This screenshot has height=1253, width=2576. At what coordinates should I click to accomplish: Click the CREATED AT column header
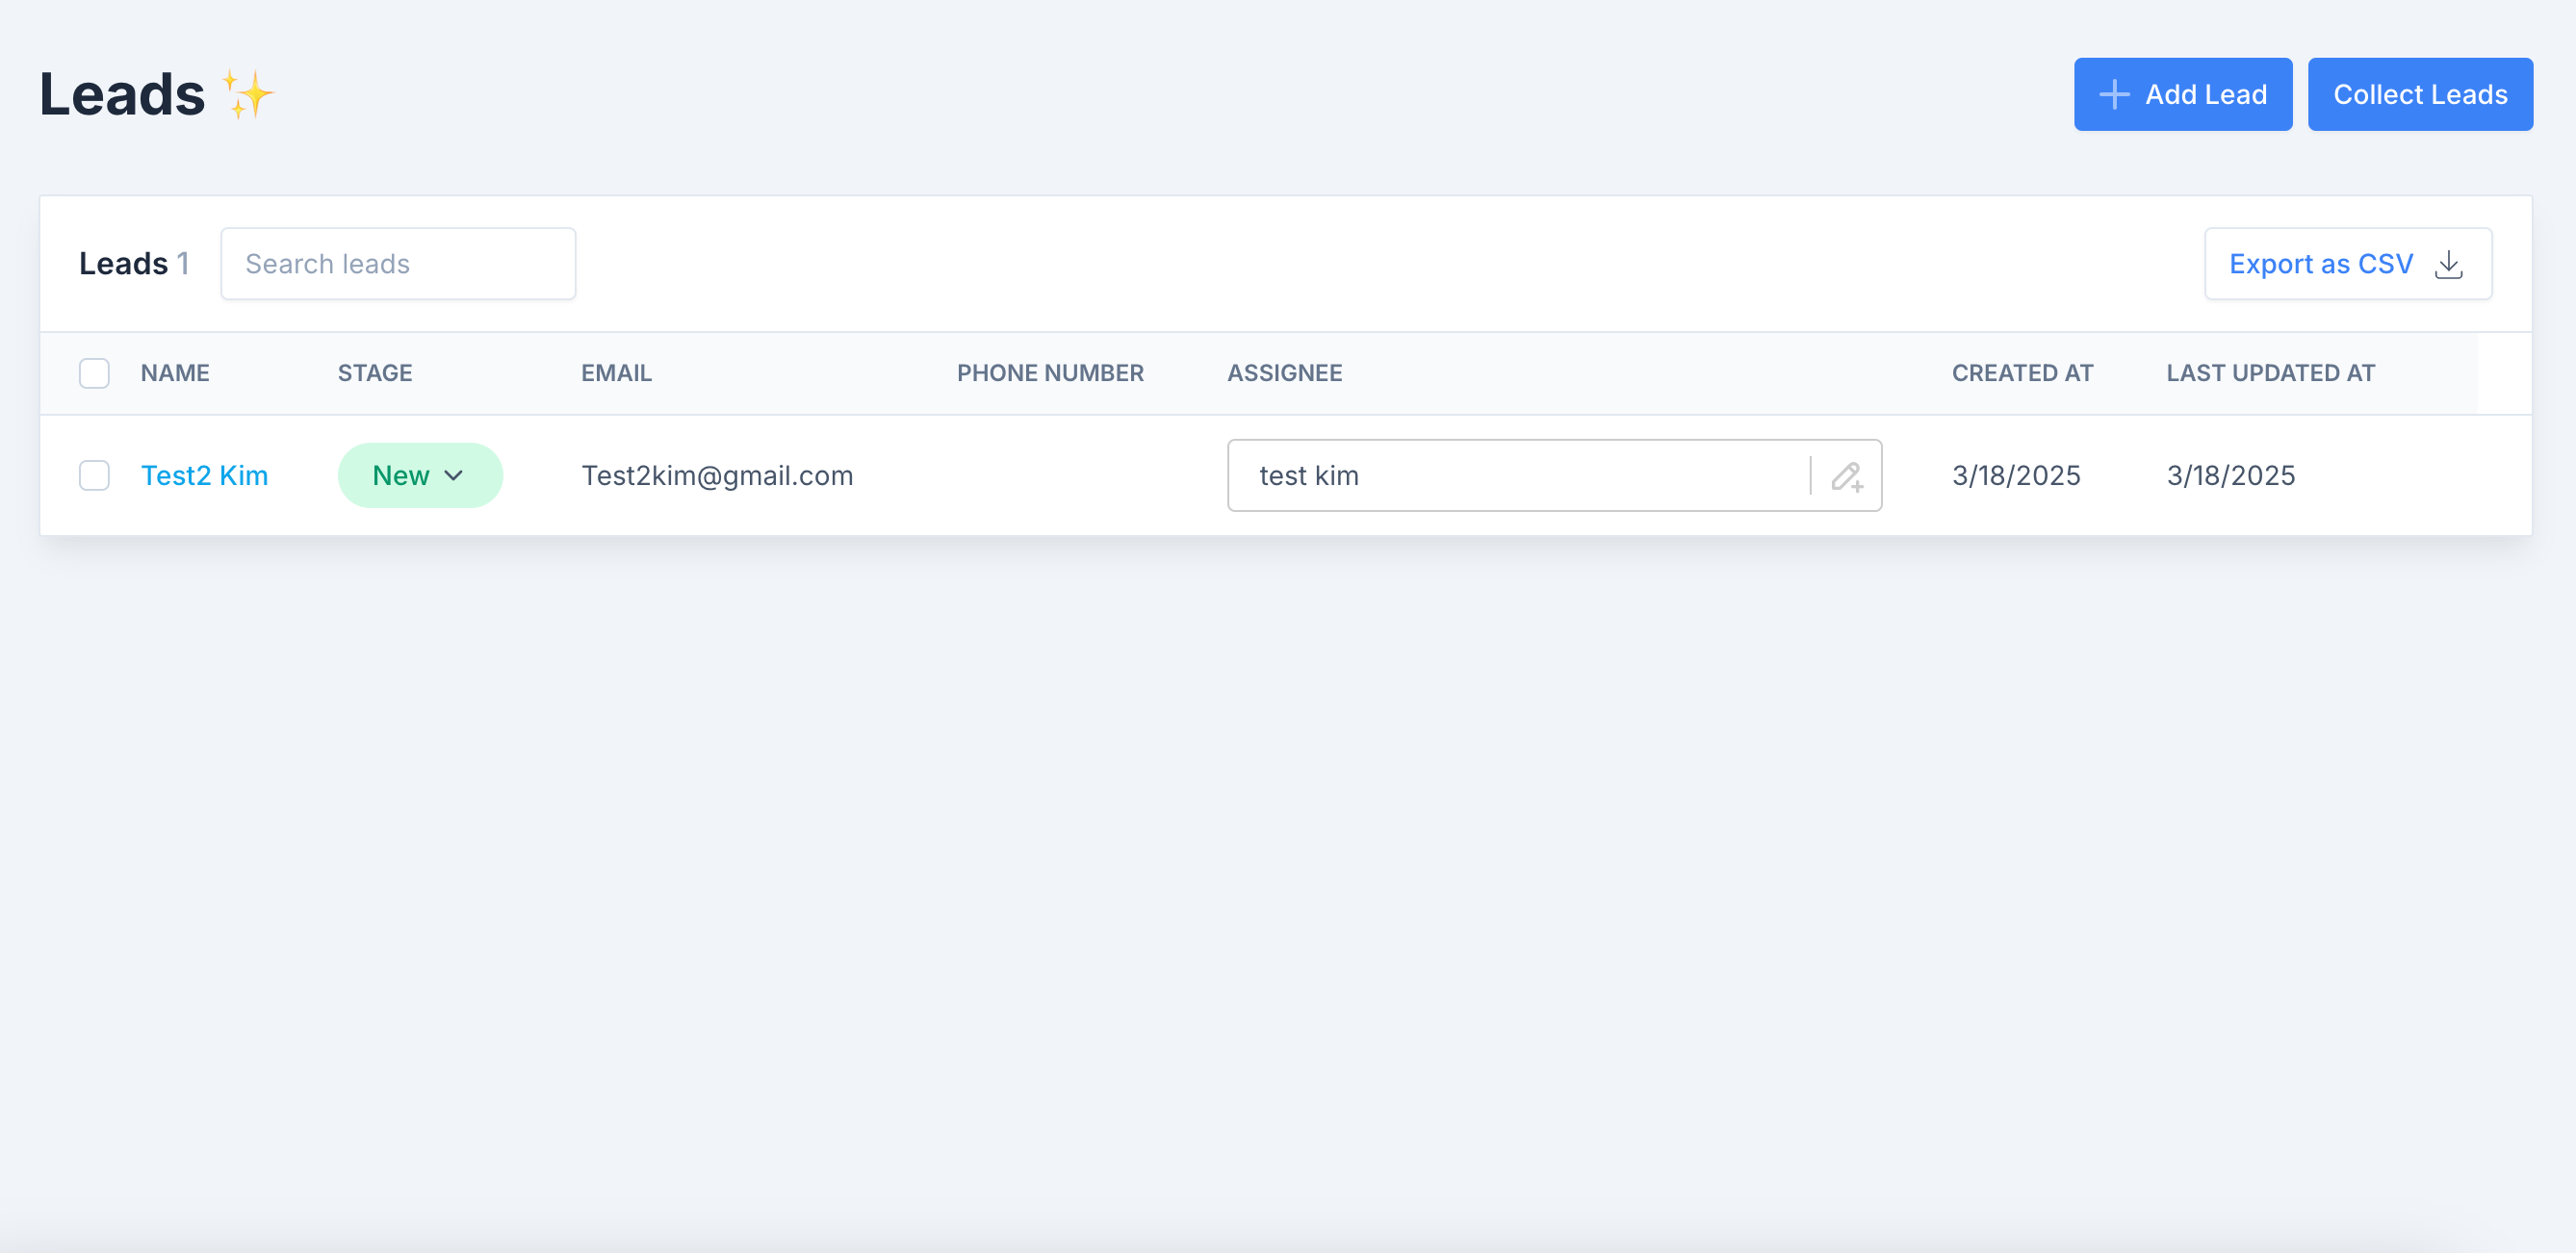tap(2022, 373)
